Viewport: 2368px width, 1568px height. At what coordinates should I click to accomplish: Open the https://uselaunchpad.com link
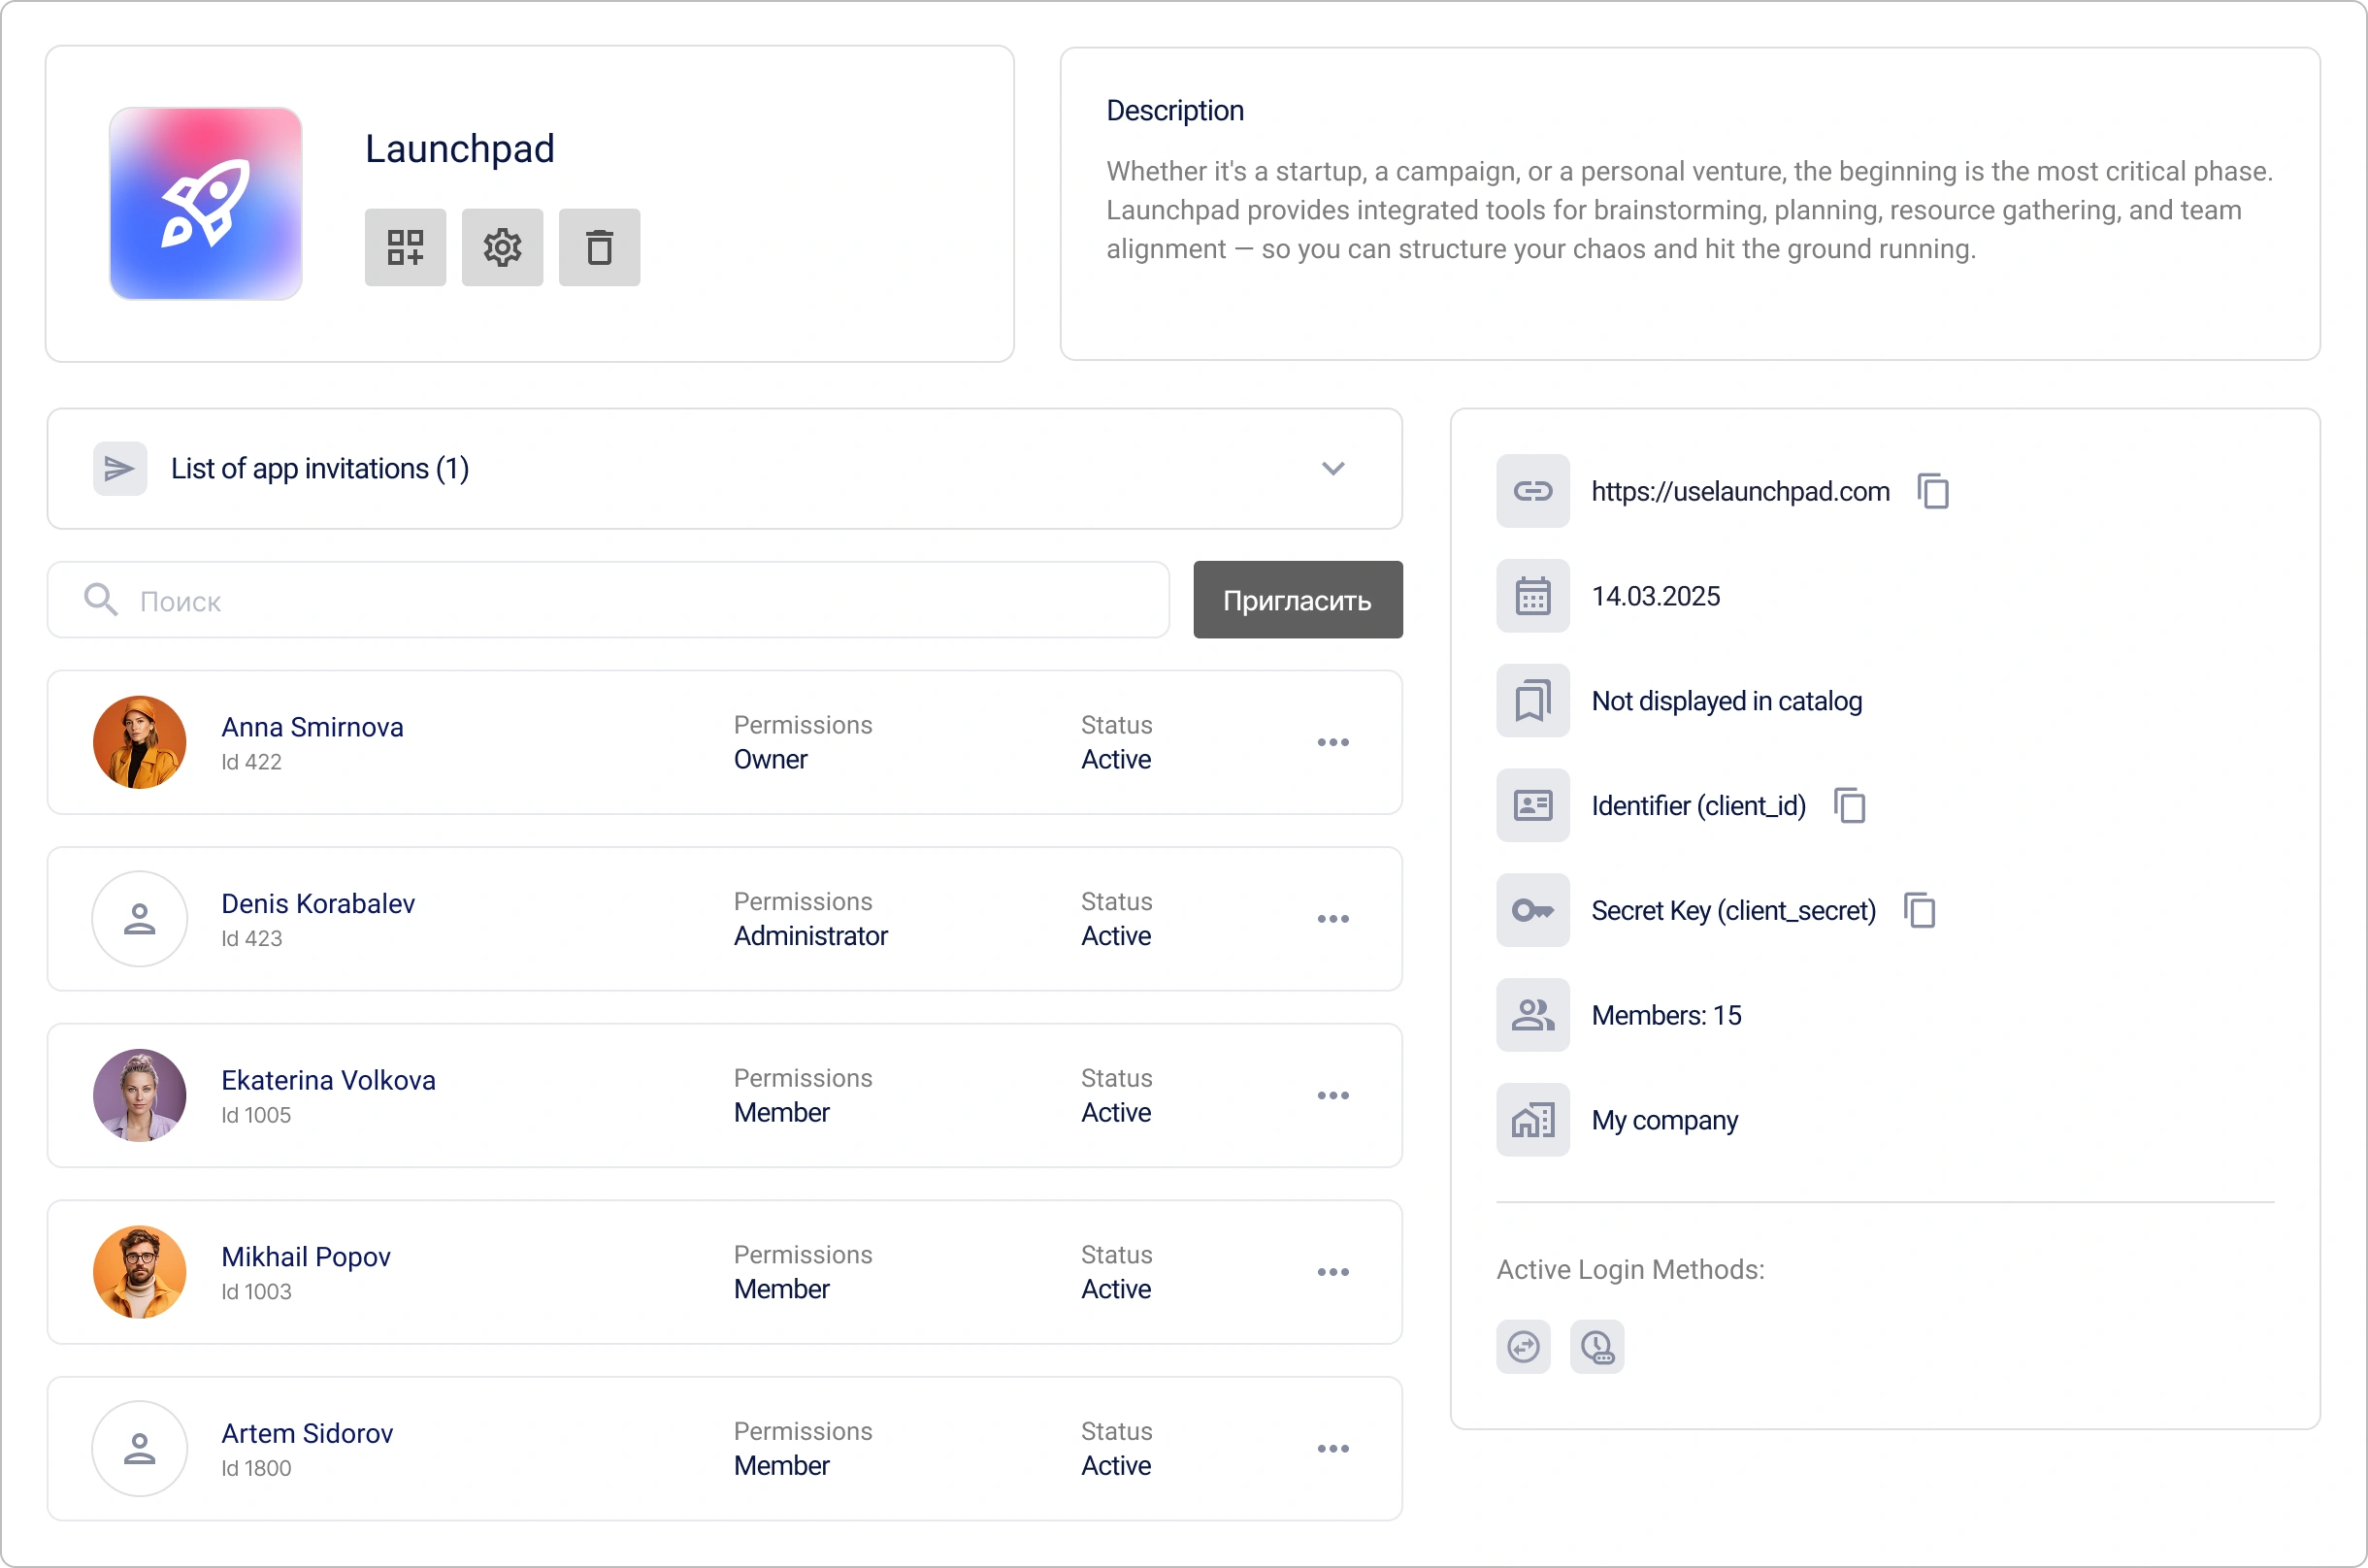click(1740, 490)
